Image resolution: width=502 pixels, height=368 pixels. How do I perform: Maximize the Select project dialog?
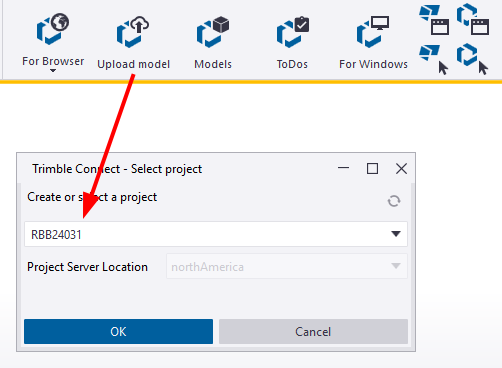[x=372, y=169]
